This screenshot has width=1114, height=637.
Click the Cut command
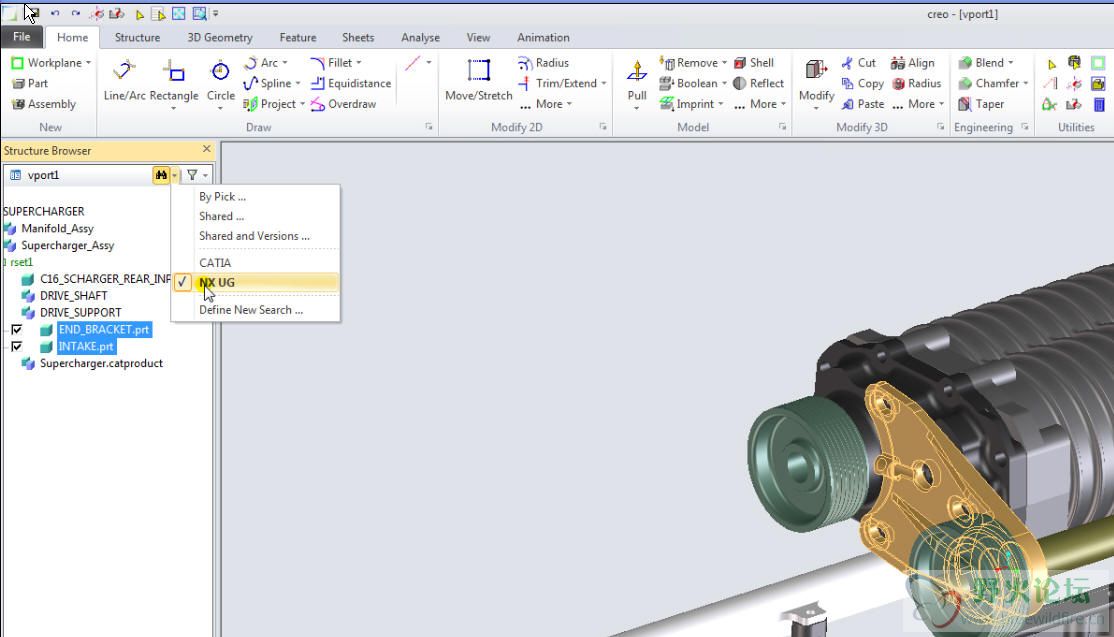[x=858, y=62]
